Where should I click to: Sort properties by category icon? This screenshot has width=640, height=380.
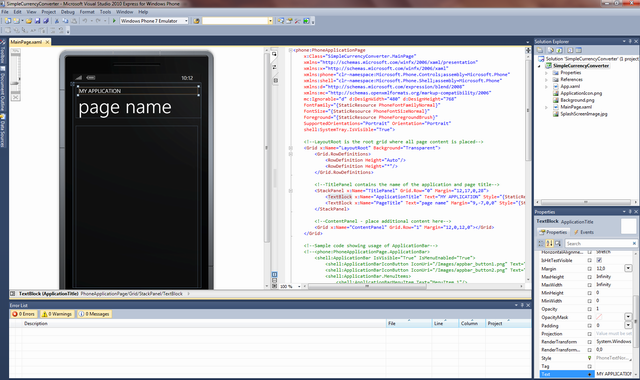point(541,244)
